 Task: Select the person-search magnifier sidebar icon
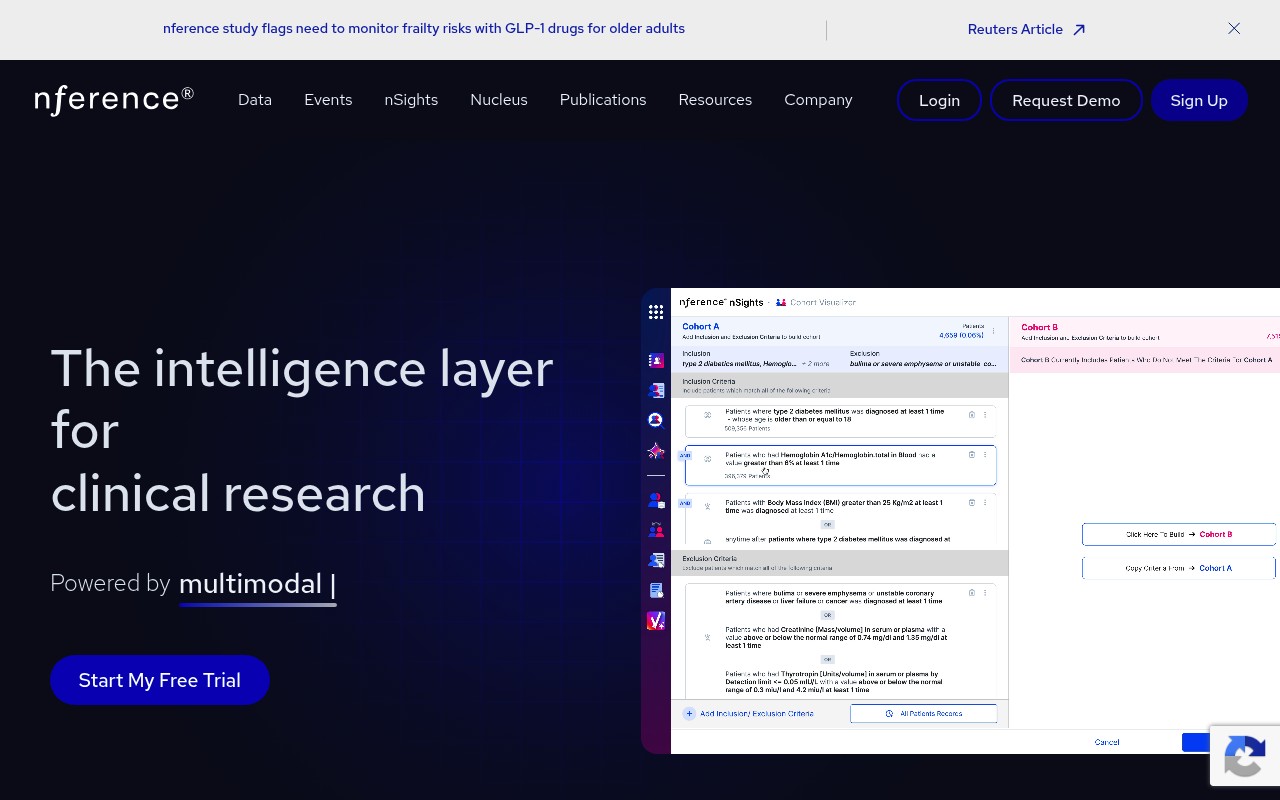click(656, 420)
